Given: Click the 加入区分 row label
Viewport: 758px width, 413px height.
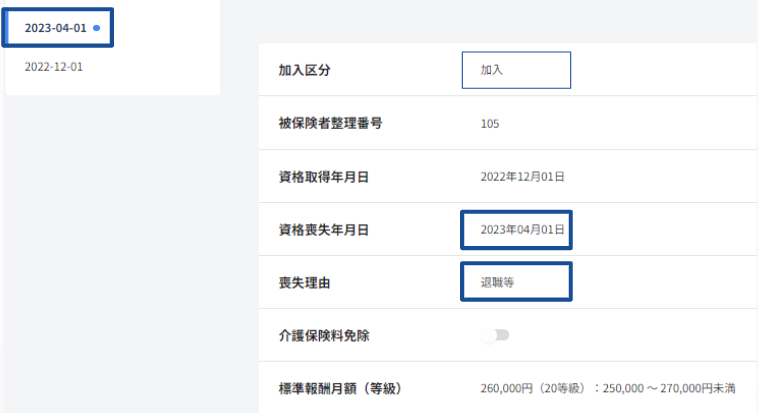Looking at the screenshot, I should [303, 71].
